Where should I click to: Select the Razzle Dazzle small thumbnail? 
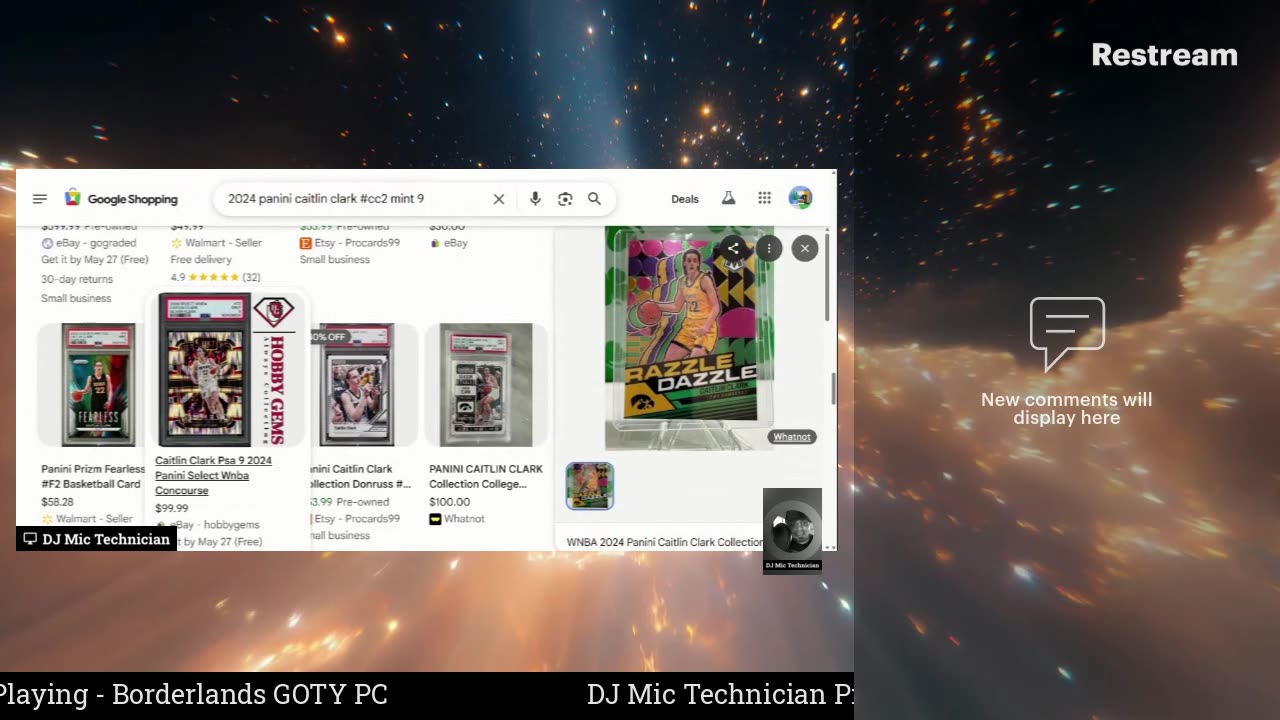tap(590, 486)
